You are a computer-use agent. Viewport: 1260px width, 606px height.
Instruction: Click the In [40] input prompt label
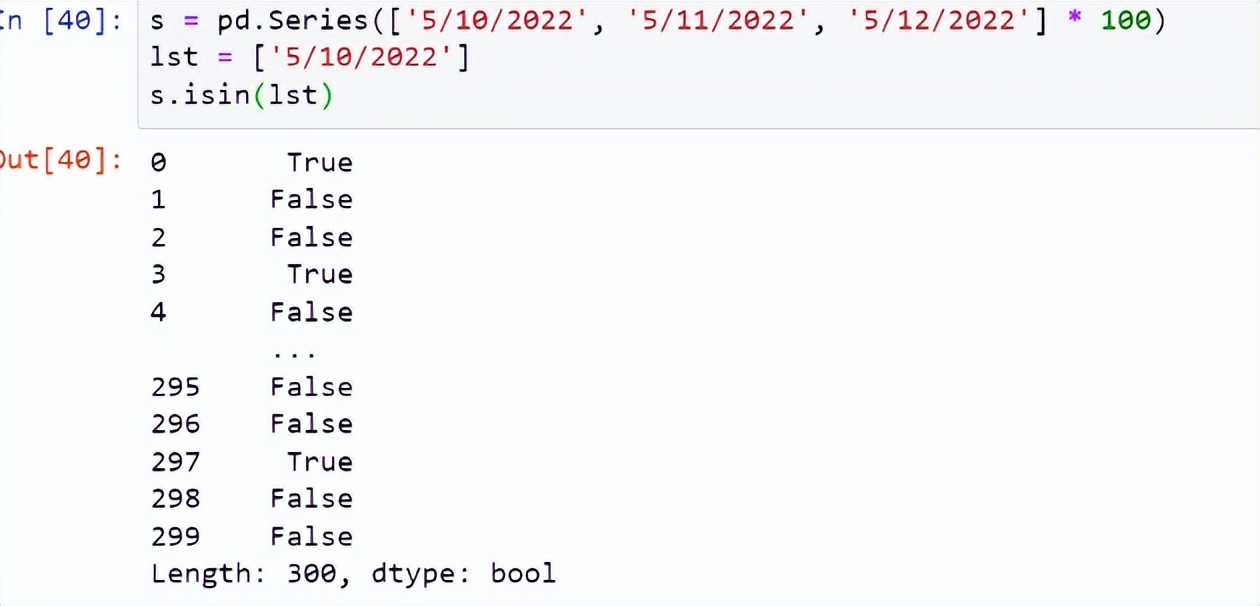(x=60, y=21)
